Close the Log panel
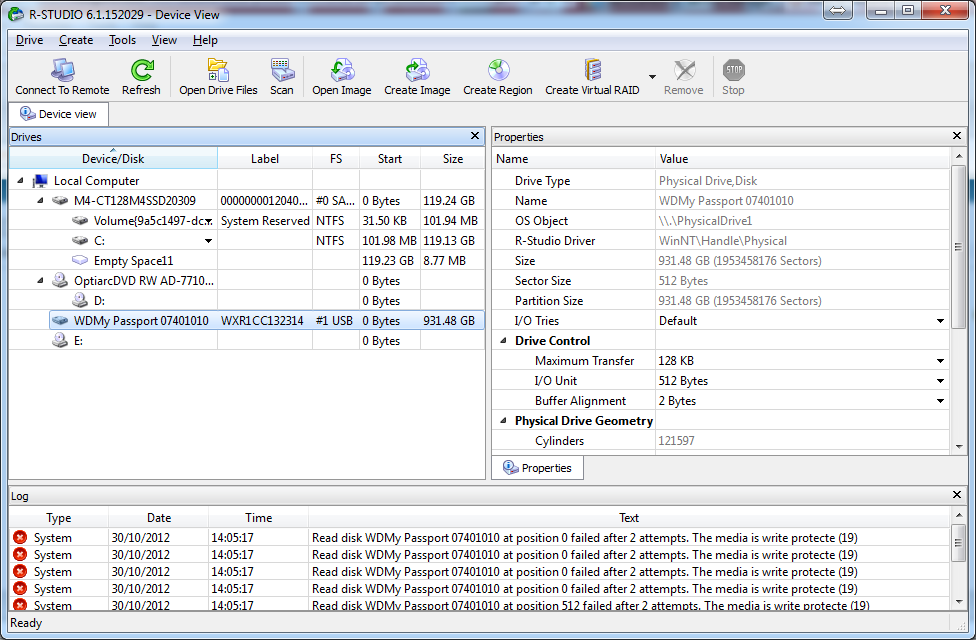This screenshot has width=976, height=640. (x=957, y=495)
